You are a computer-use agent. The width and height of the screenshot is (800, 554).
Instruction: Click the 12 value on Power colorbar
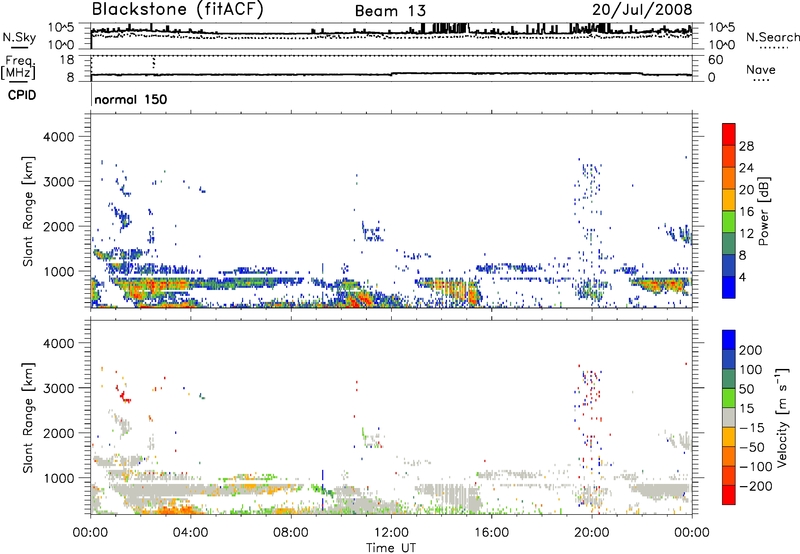click(x=746, y=234)
